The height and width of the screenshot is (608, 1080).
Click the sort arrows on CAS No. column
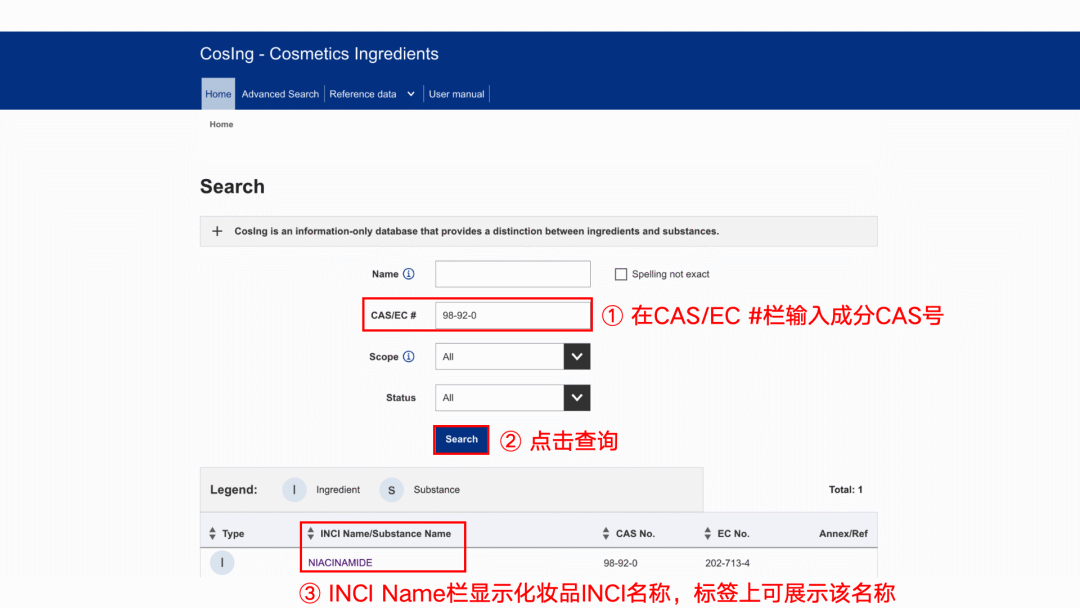tap(605, 533)
